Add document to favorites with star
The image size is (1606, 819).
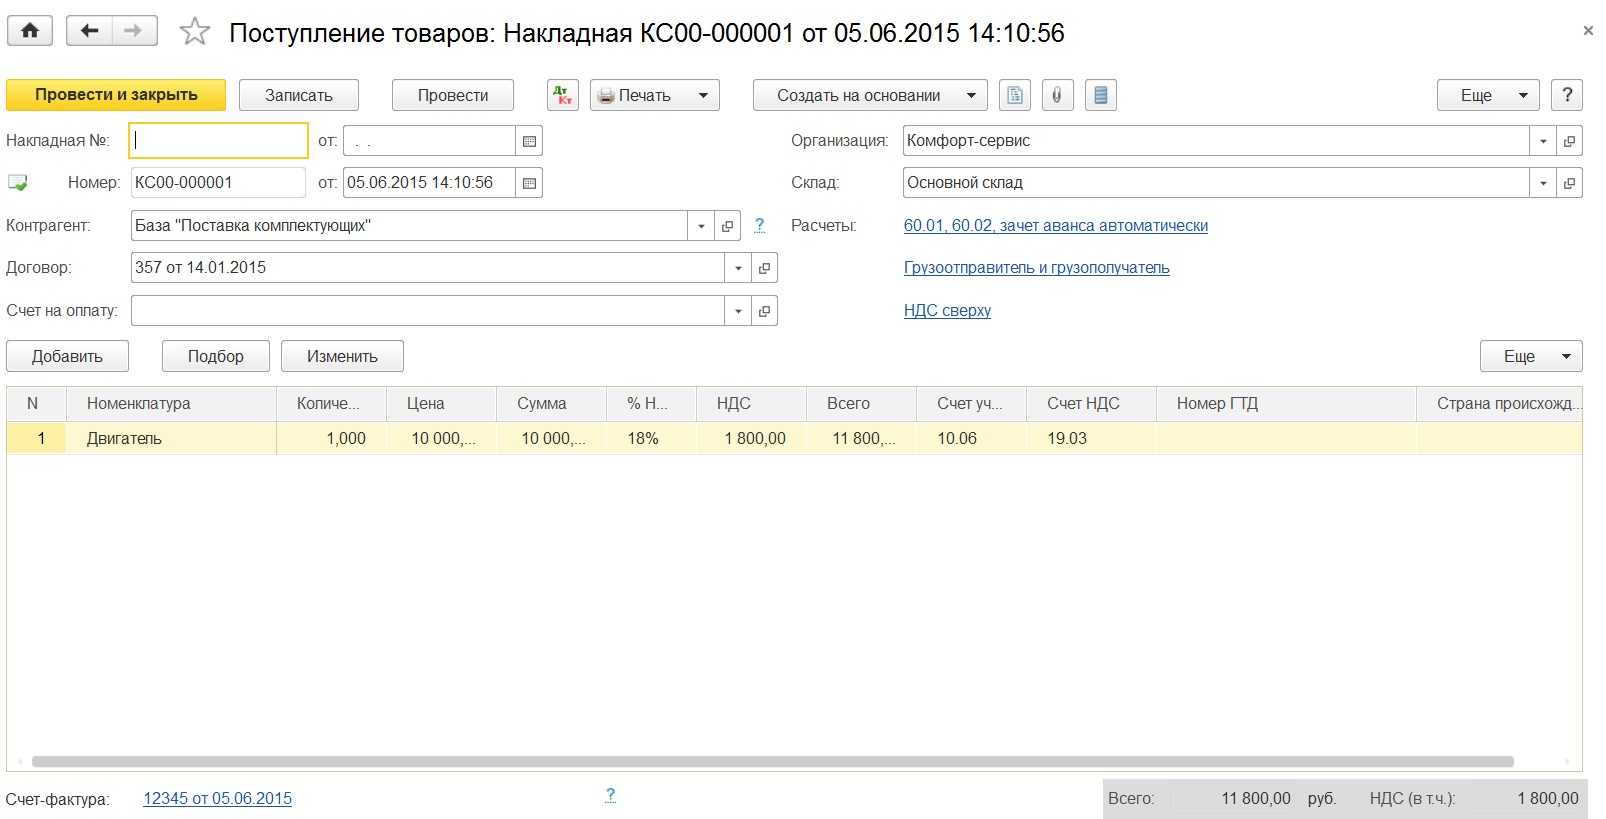(194, 32)
